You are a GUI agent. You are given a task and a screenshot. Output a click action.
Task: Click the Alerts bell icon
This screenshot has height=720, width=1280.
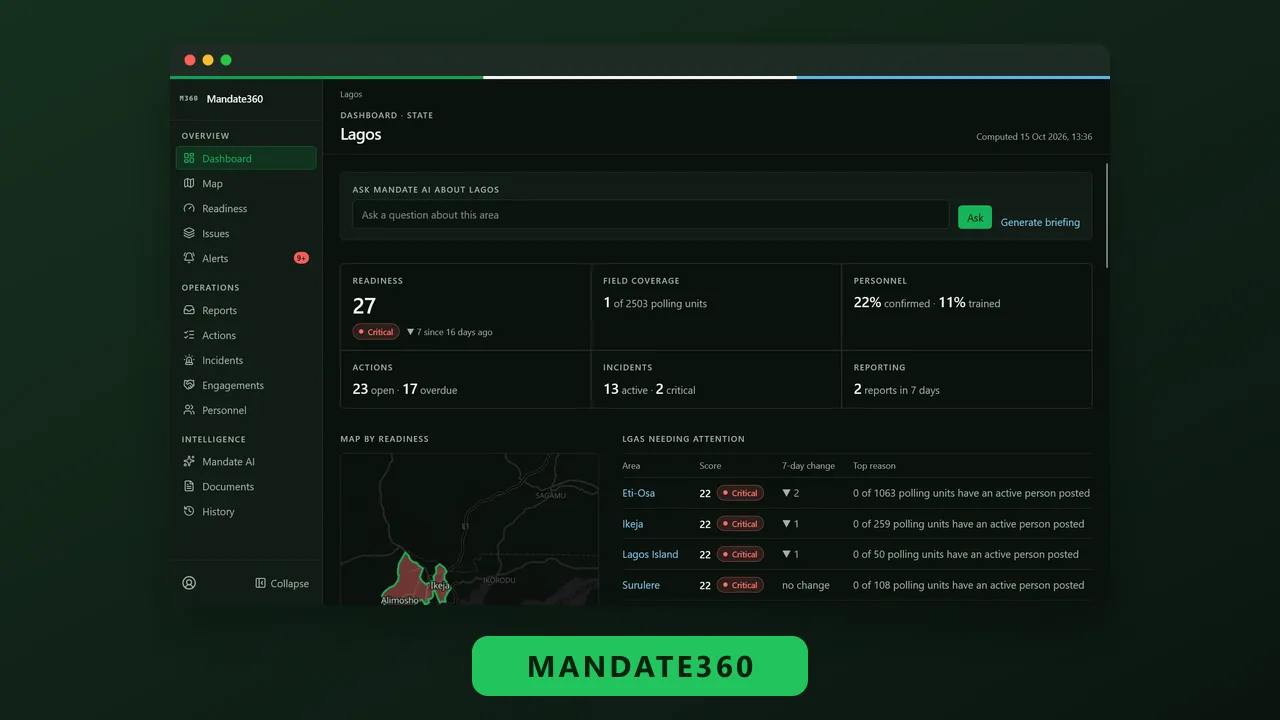pyautogui.click(x=189, y=258)
